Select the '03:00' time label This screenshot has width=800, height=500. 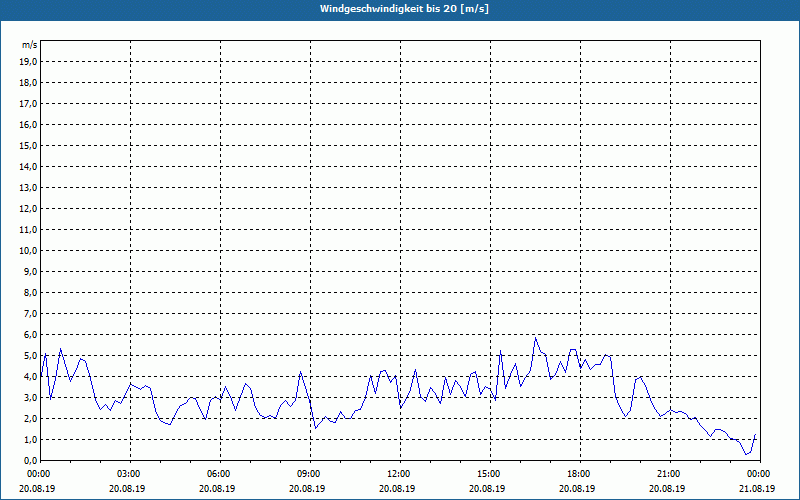[128, 474]
